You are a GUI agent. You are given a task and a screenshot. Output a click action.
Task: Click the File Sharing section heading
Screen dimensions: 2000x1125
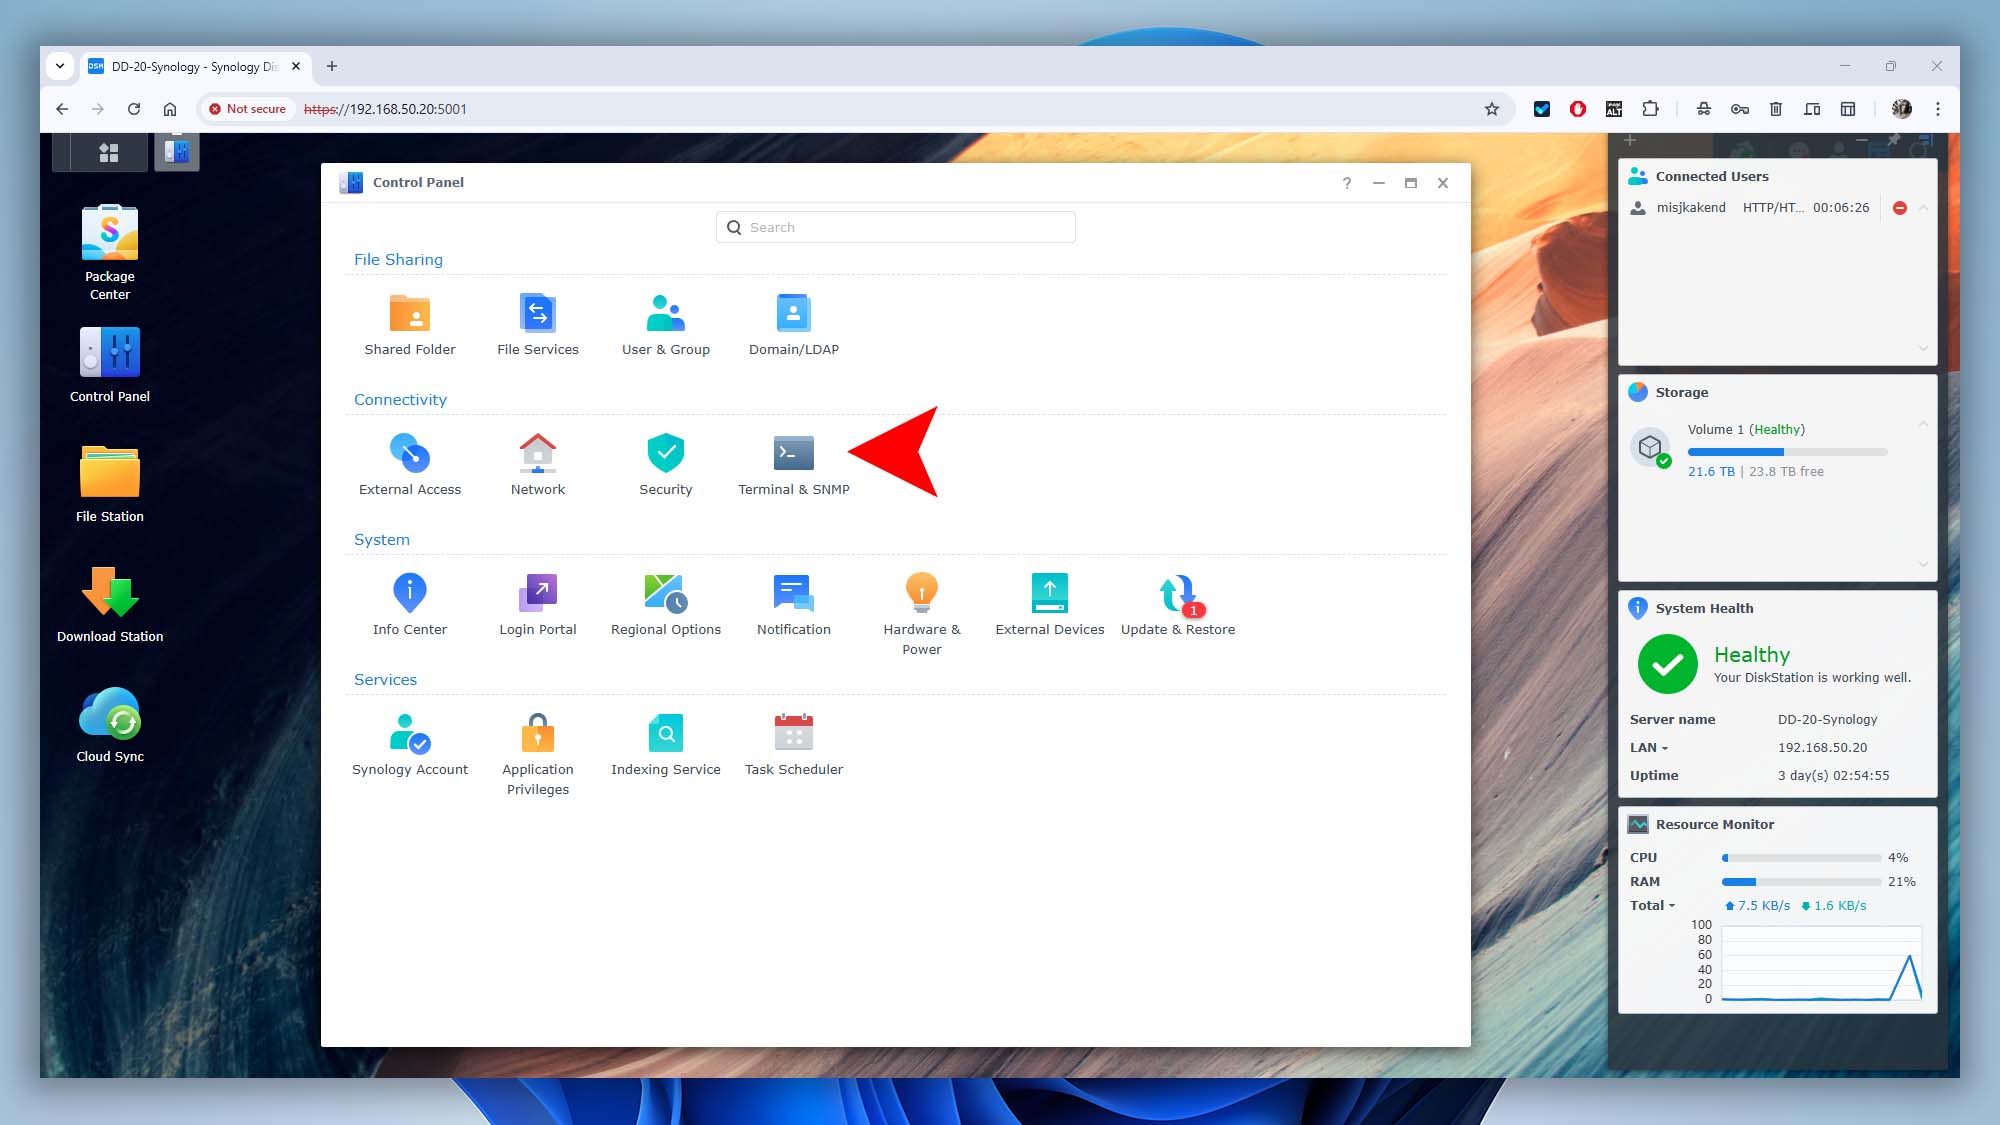point(398,260)
